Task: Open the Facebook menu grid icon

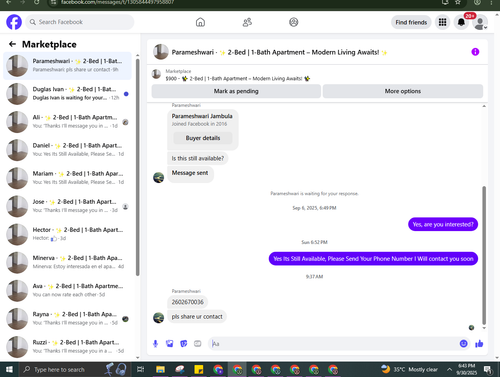Action: pos(442,22)
